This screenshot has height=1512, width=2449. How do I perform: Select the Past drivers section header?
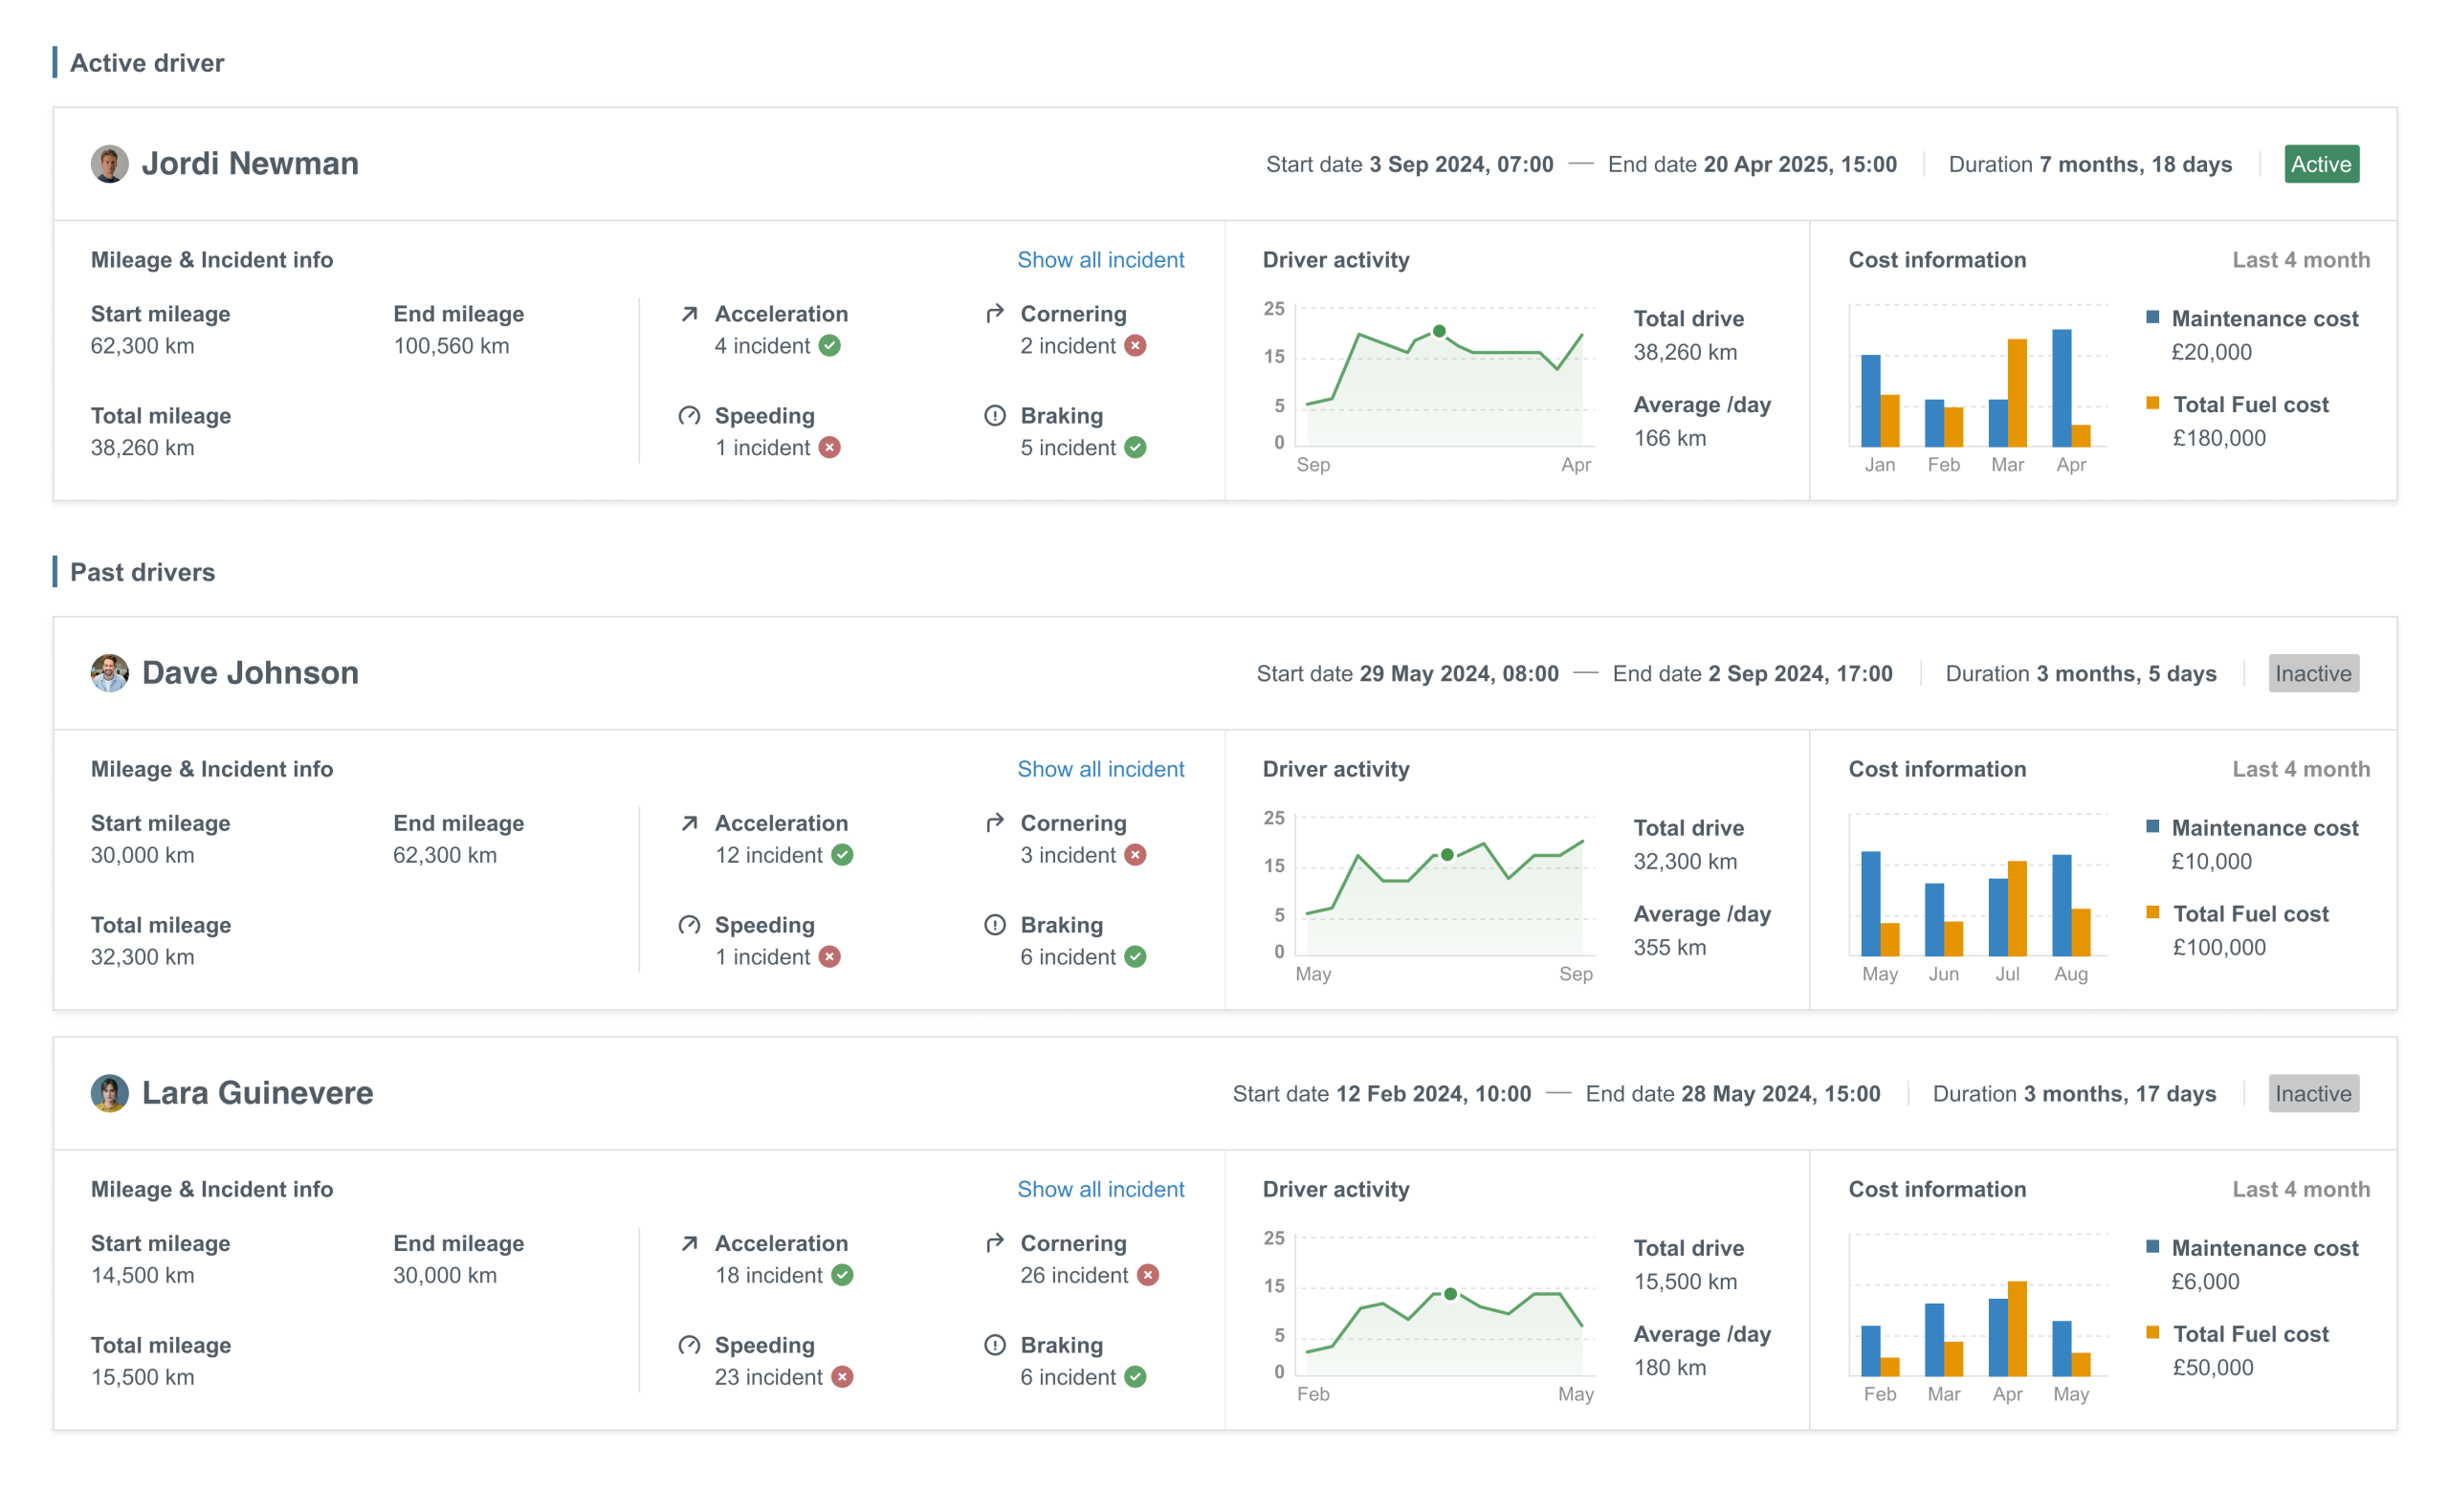tap(141, 572)
